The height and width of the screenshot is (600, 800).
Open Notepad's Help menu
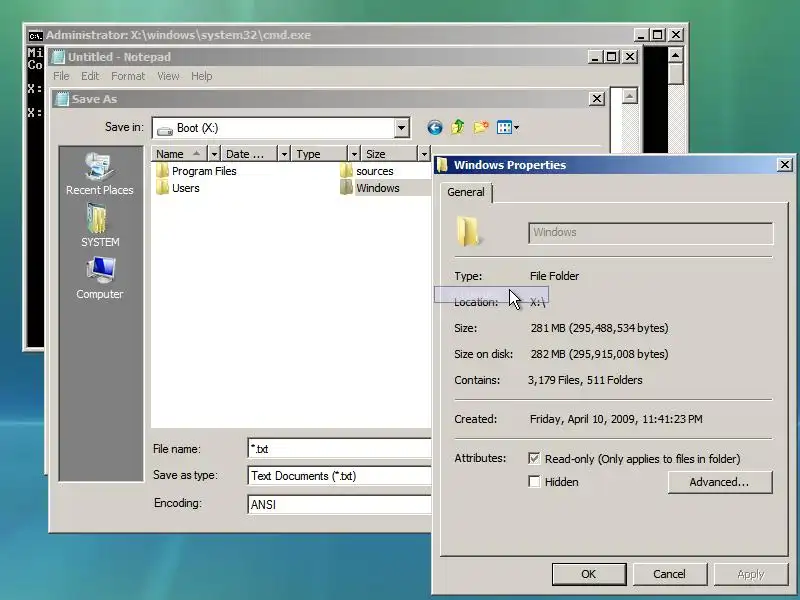click(202, 76)
